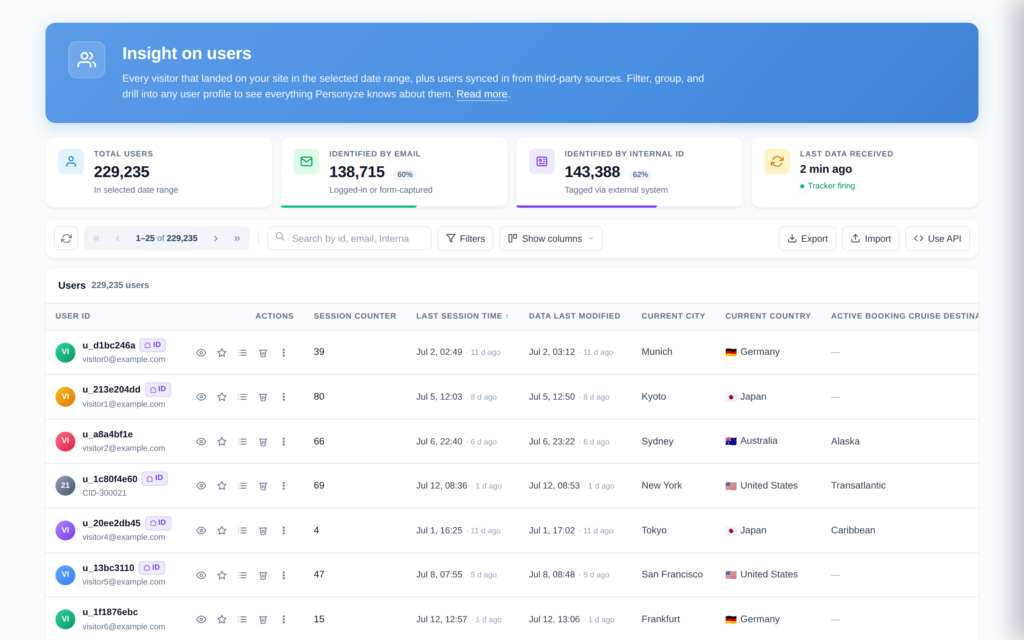
Task: Delete user u_d1bc246a with trash icon
Action: pyautogui.click(x=263, y=353)
